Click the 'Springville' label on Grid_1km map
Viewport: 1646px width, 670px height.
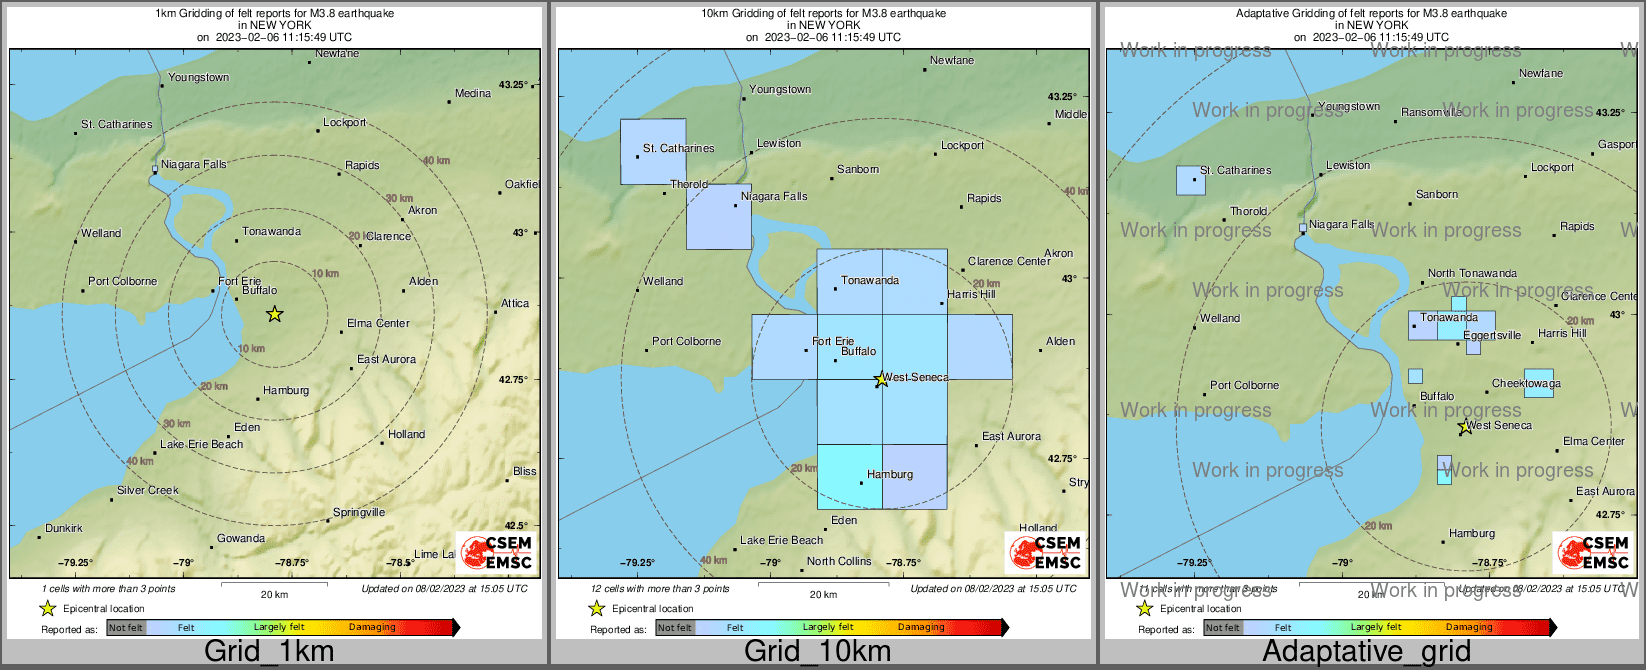tap(359, 512)
